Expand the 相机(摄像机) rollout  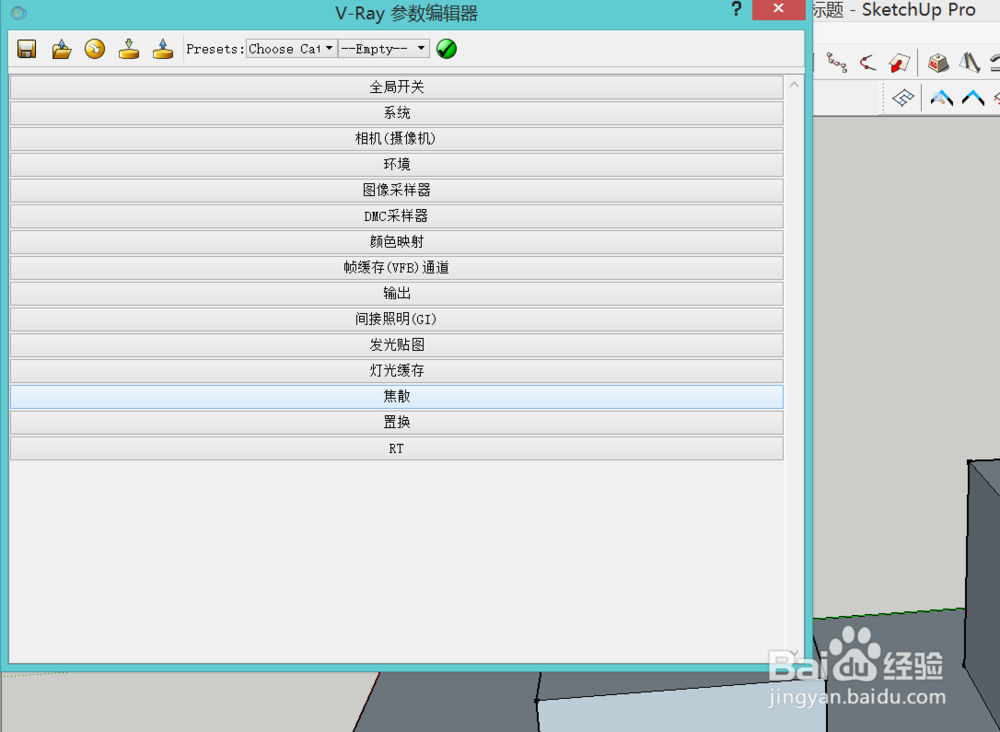point(397,139)
